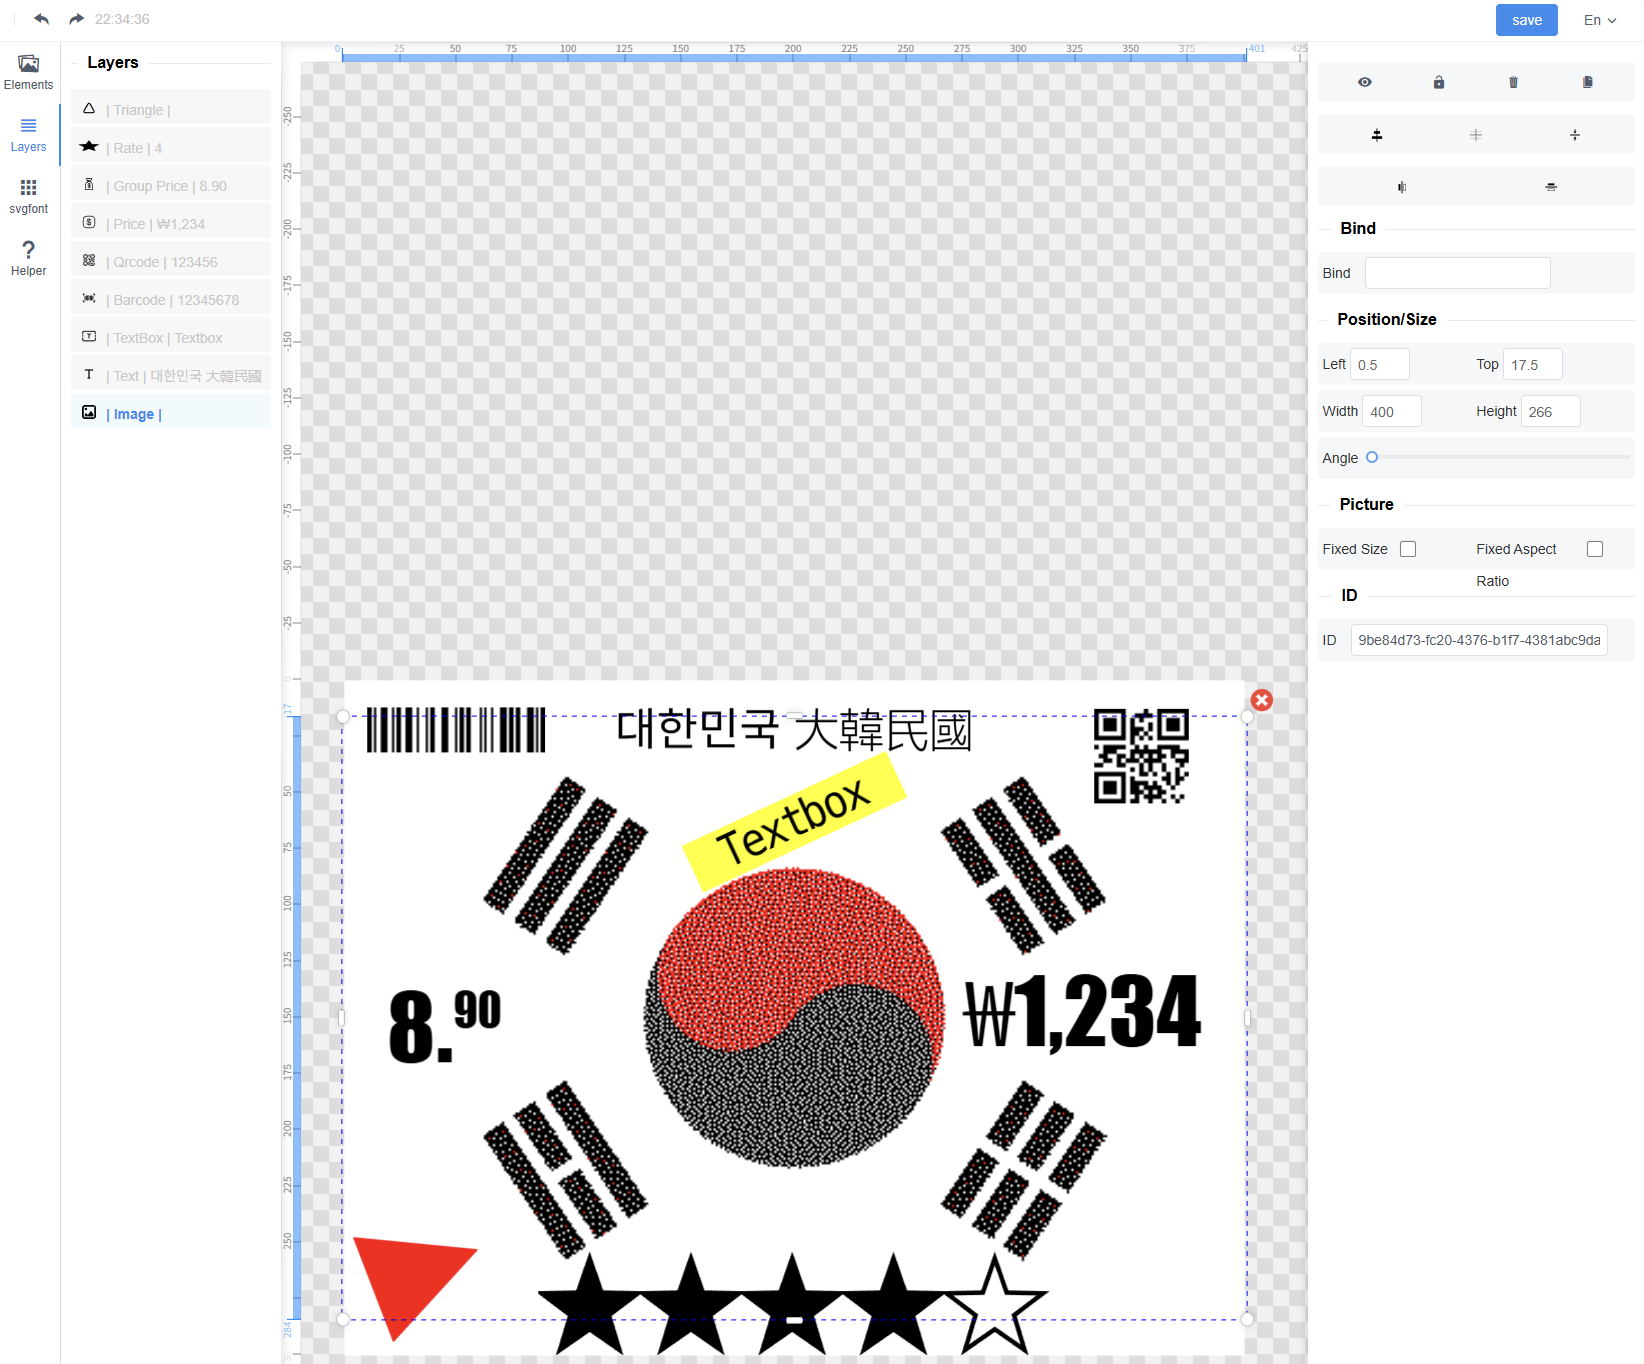Switch to the Layers sidebar tab

29,134
